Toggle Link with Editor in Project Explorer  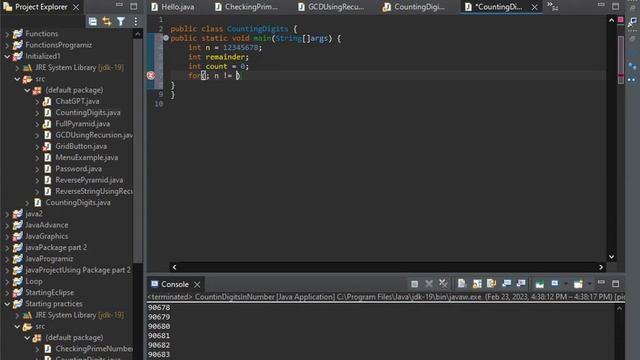(107, 22)
